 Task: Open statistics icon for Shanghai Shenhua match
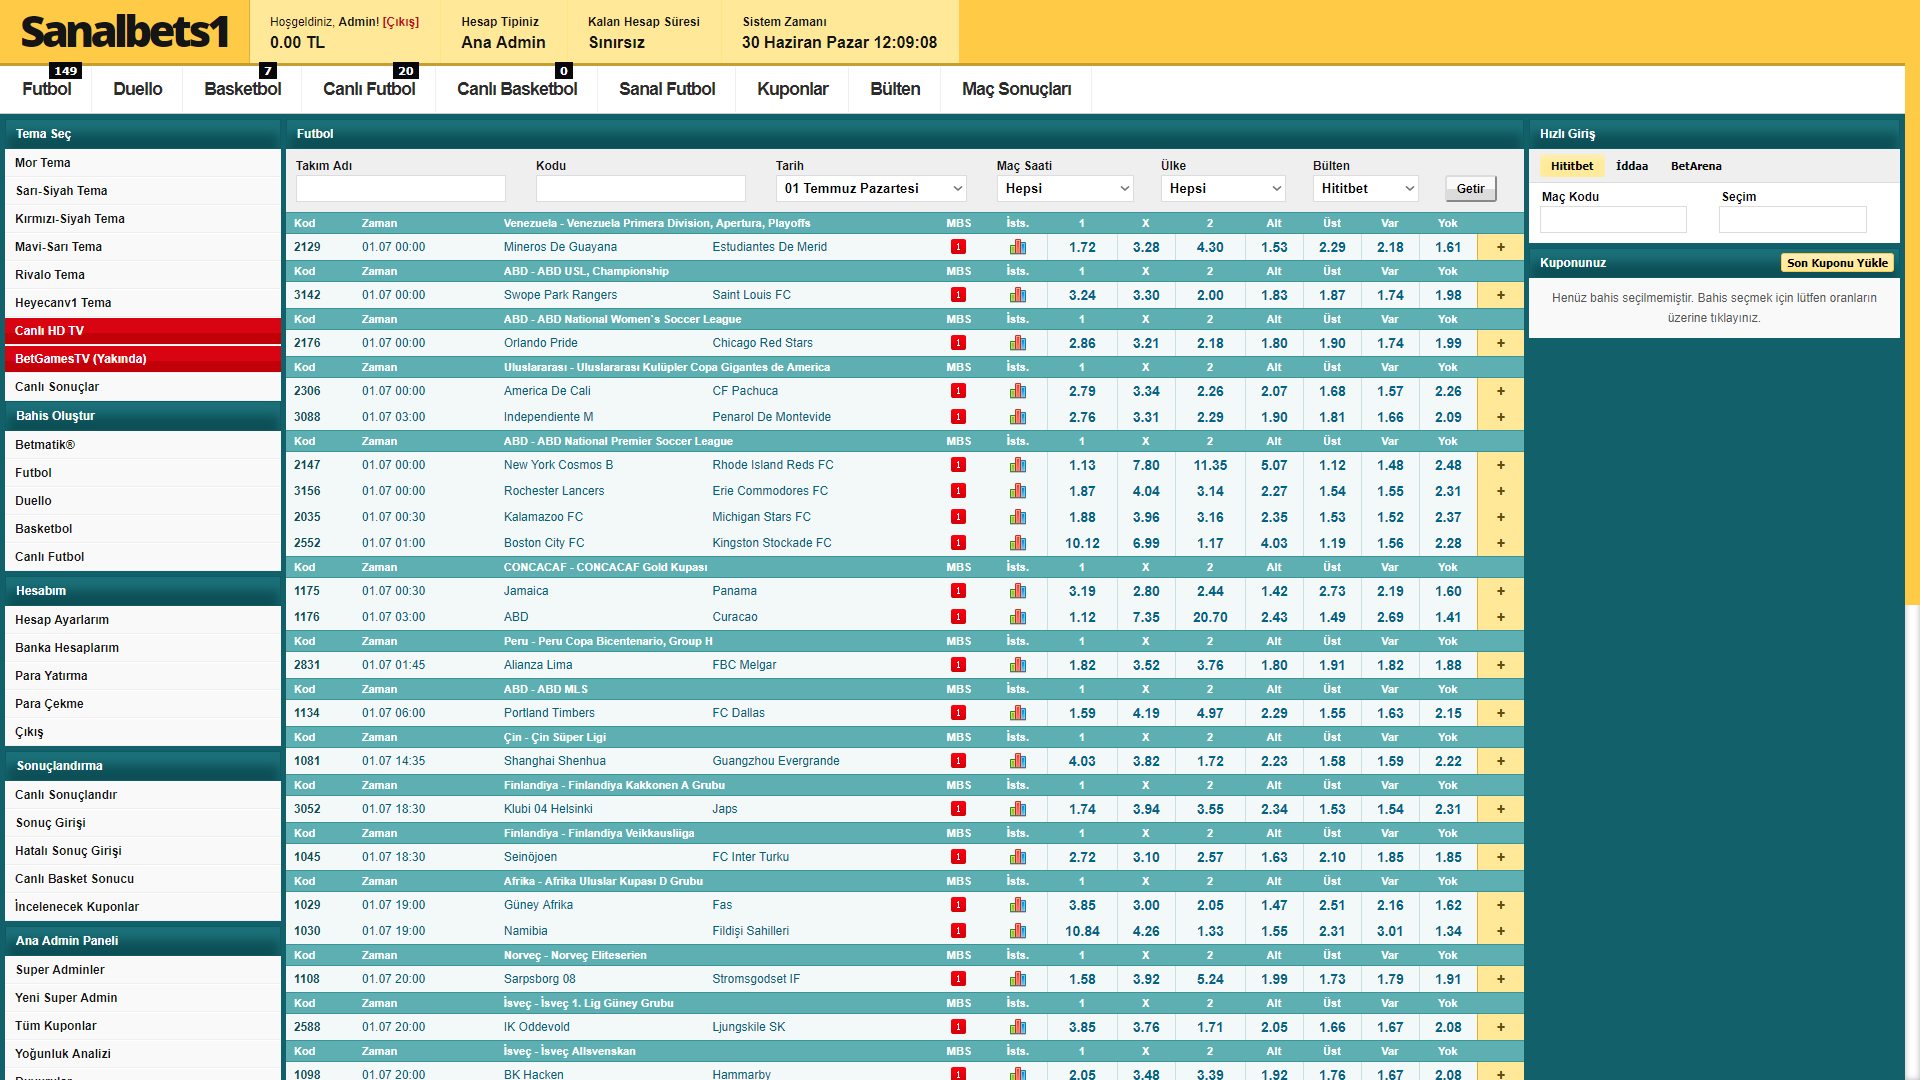(1018, 761)
